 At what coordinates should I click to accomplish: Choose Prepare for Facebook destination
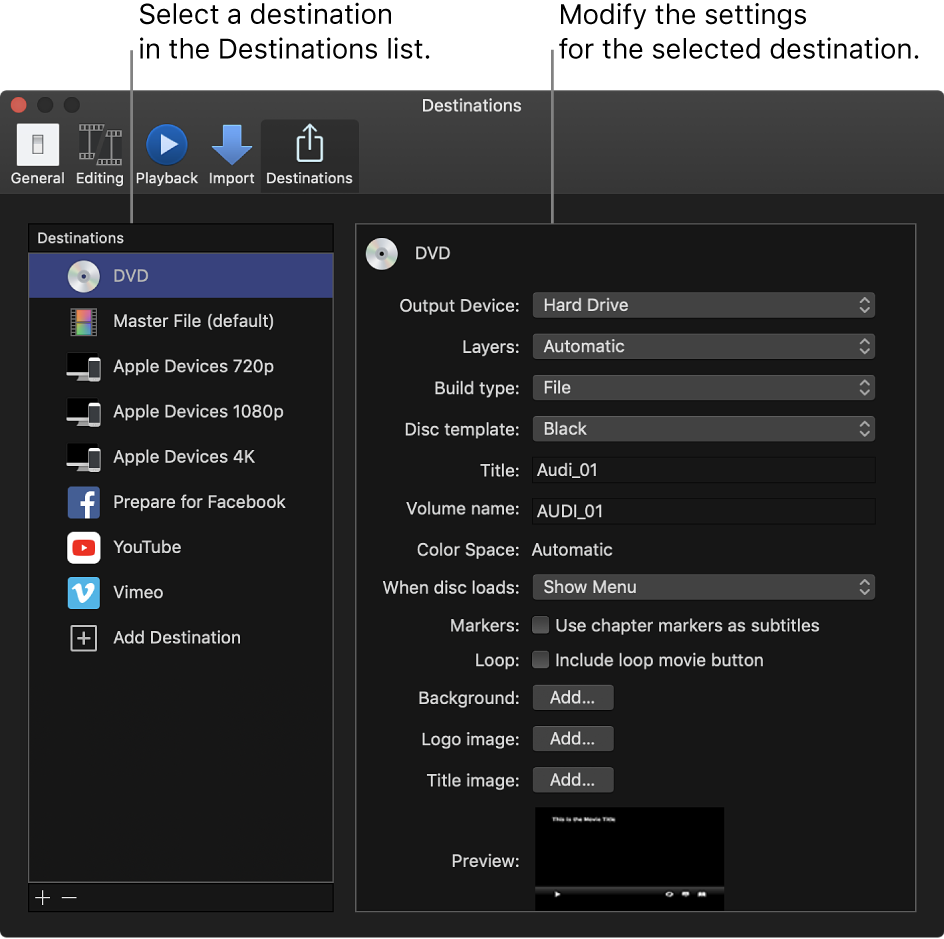tap(199, 502)
